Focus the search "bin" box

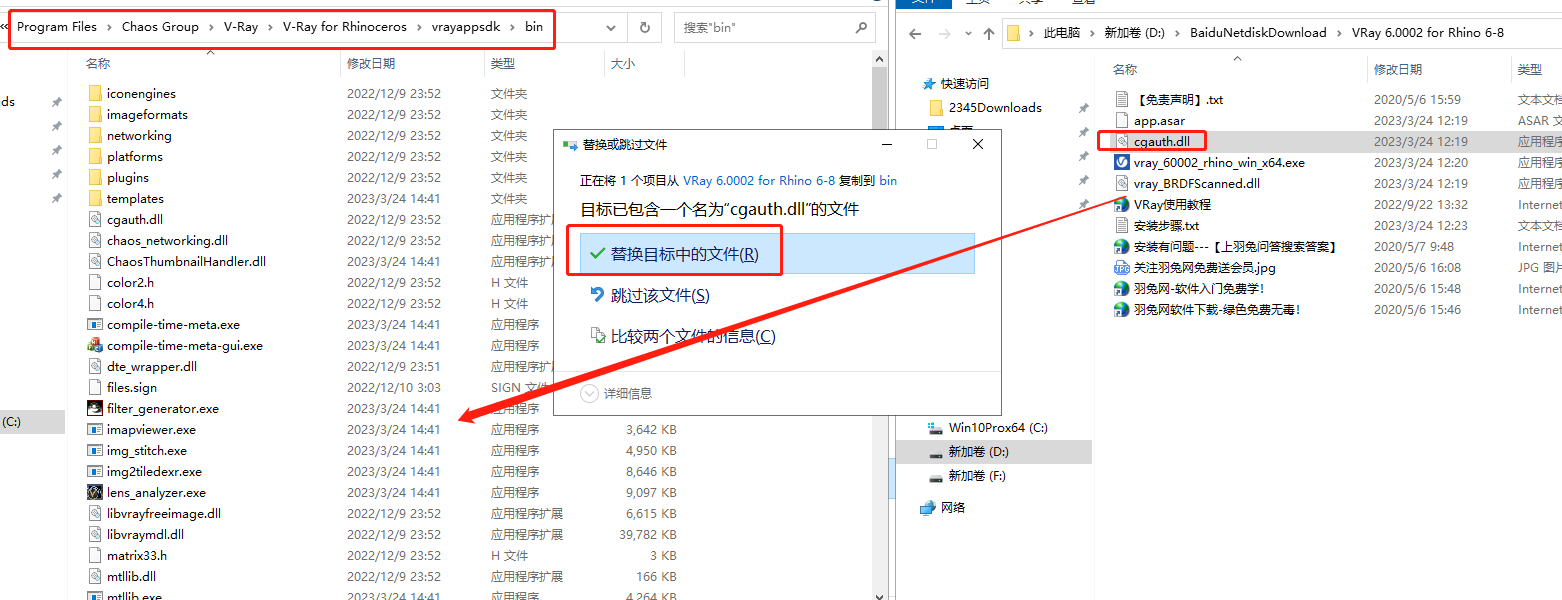(775, 28)
